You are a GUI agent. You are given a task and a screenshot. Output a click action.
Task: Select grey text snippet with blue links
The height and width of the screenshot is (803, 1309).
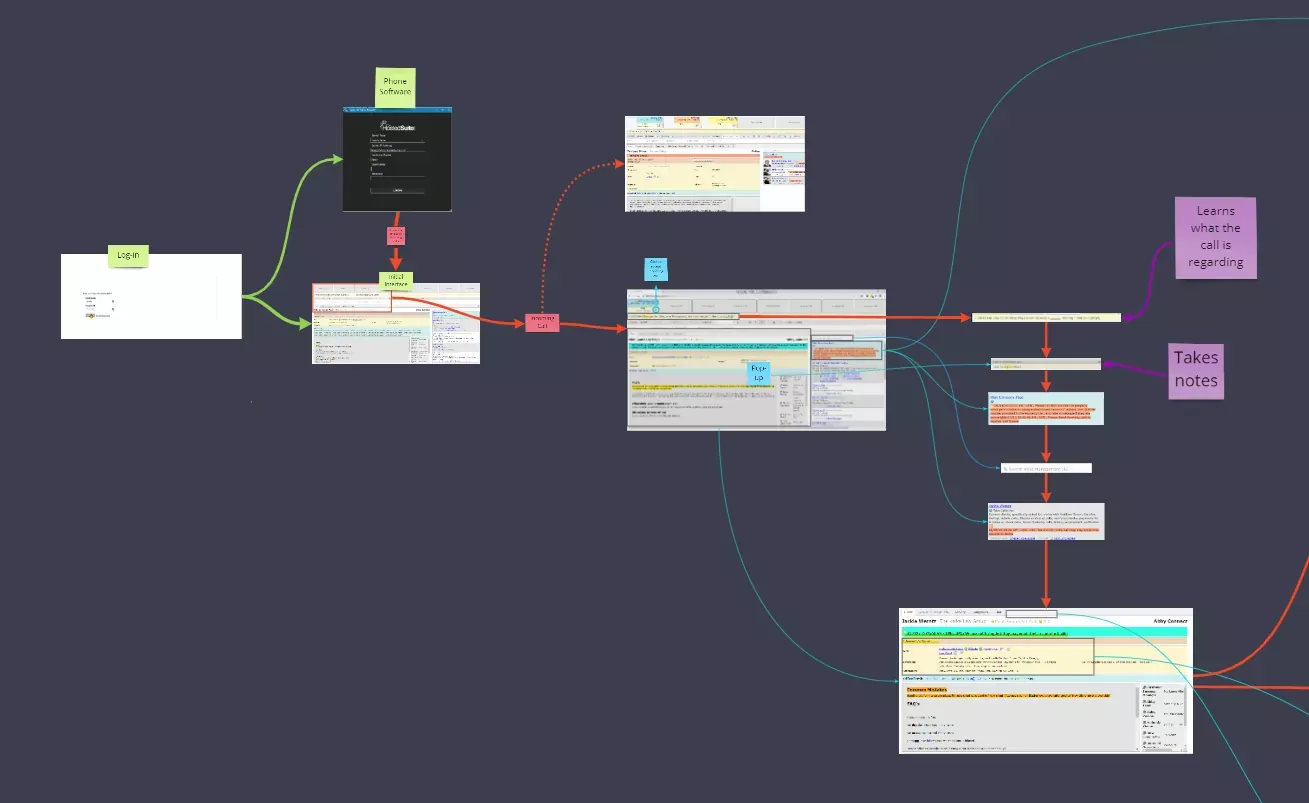pos(1046,522)
